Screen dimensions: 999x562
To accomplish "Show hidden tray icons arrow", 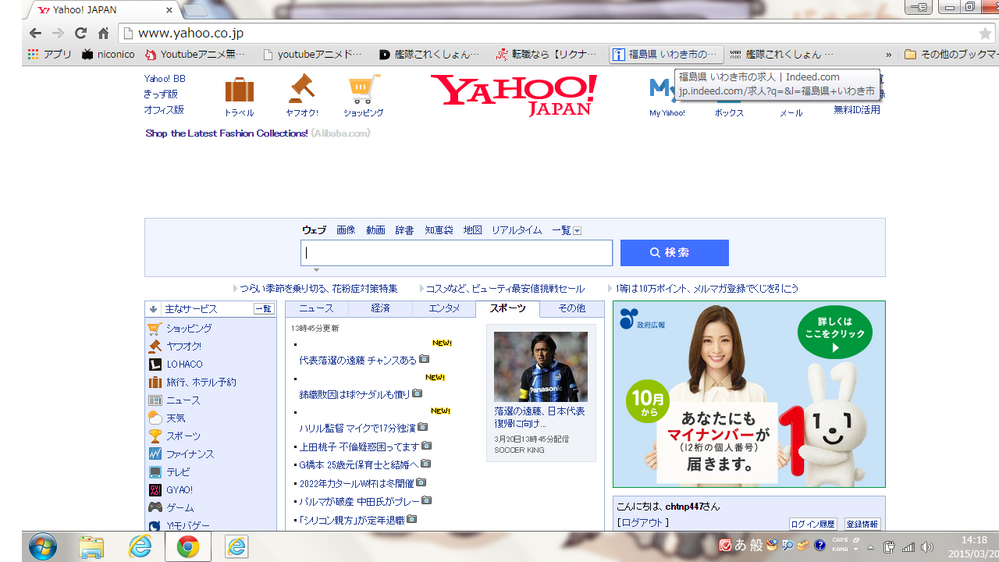I will point(870,547).
